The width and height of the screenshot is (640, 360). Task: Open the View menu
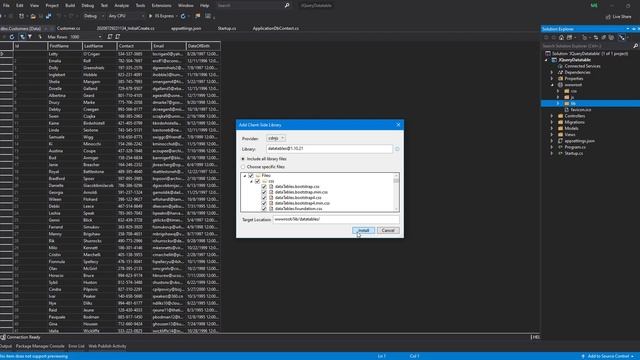34,6
